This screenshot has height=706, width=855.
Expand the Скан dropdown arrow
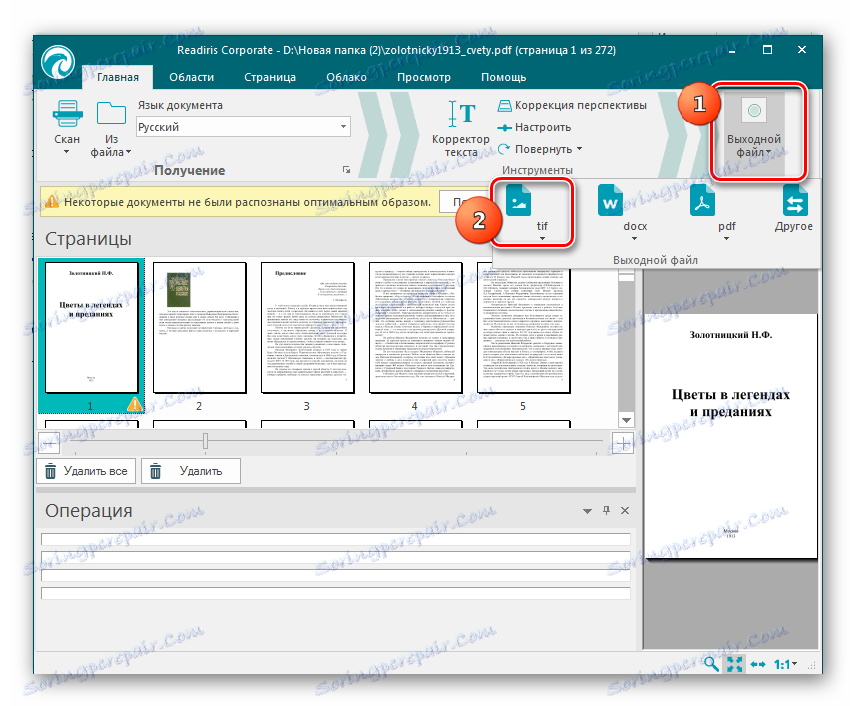(x=67, y=152)
